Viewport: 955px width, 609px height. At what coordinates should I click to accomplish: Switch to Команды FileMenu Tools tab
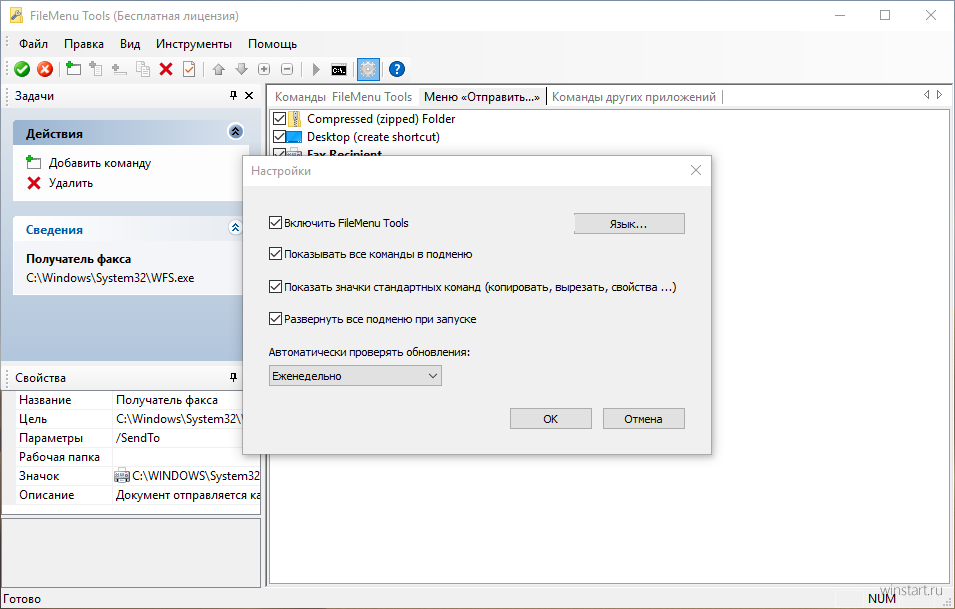pos(344,97)
